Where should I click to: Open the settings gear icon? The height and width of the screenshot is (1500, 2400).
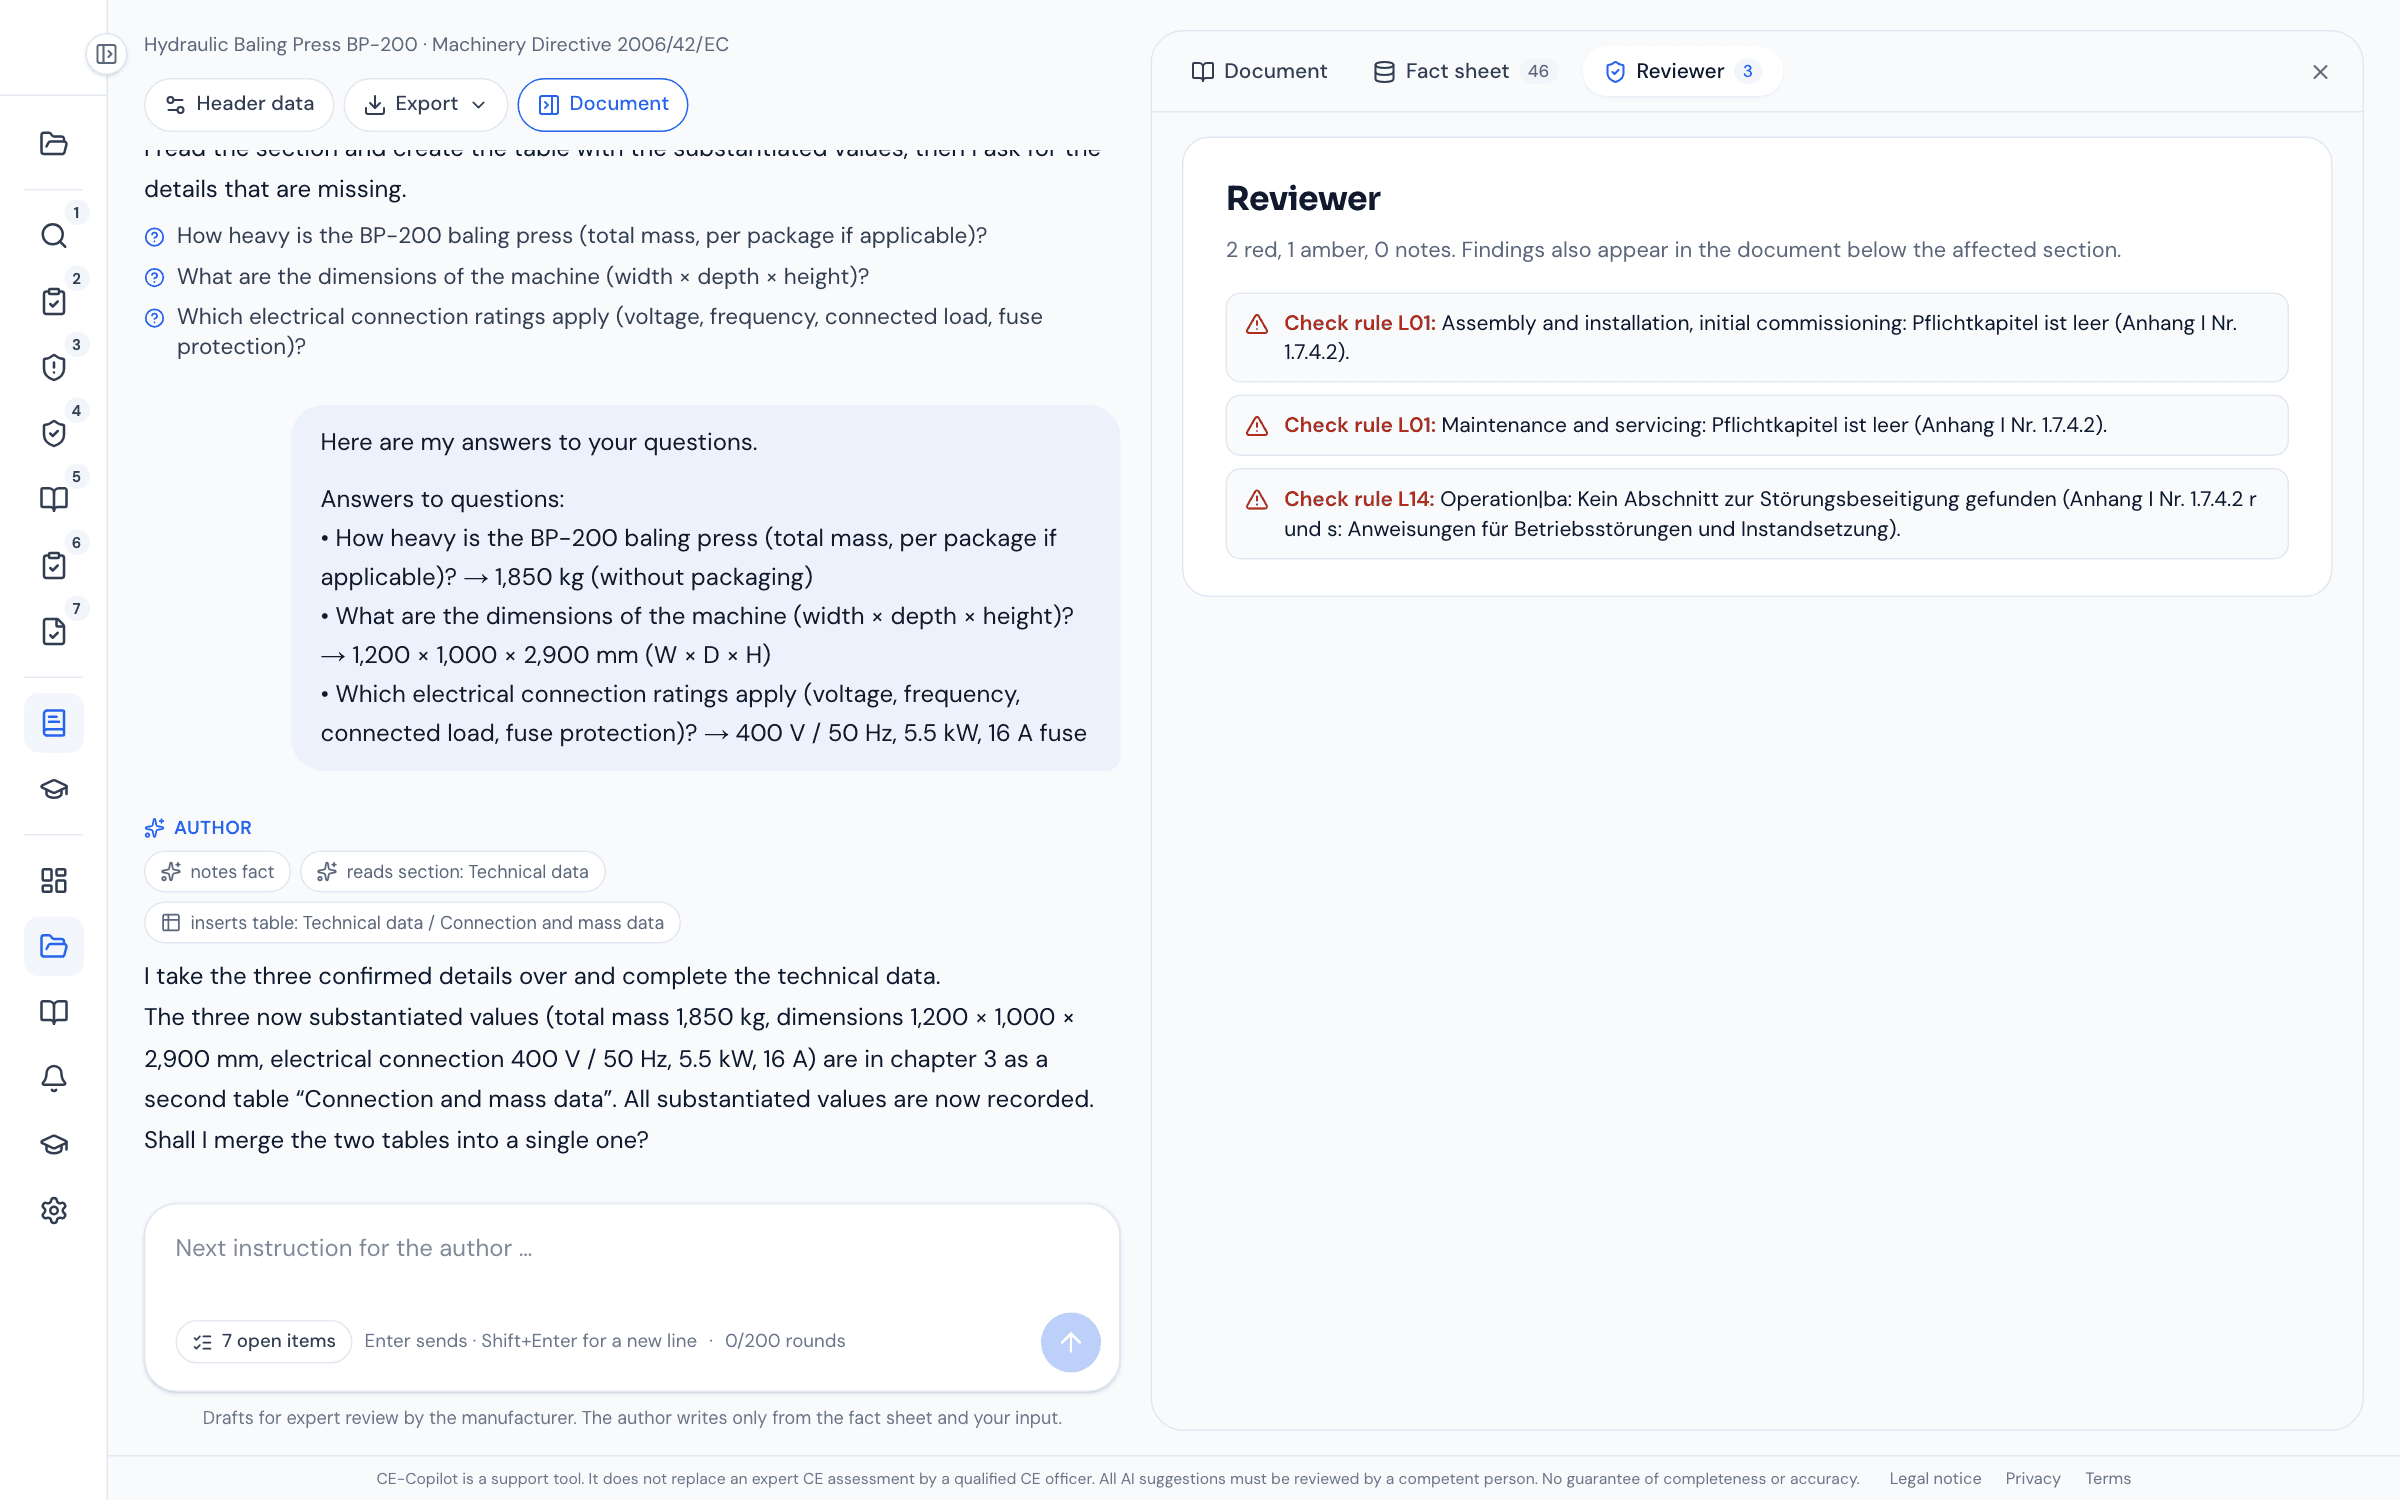tap(54, 1210)
